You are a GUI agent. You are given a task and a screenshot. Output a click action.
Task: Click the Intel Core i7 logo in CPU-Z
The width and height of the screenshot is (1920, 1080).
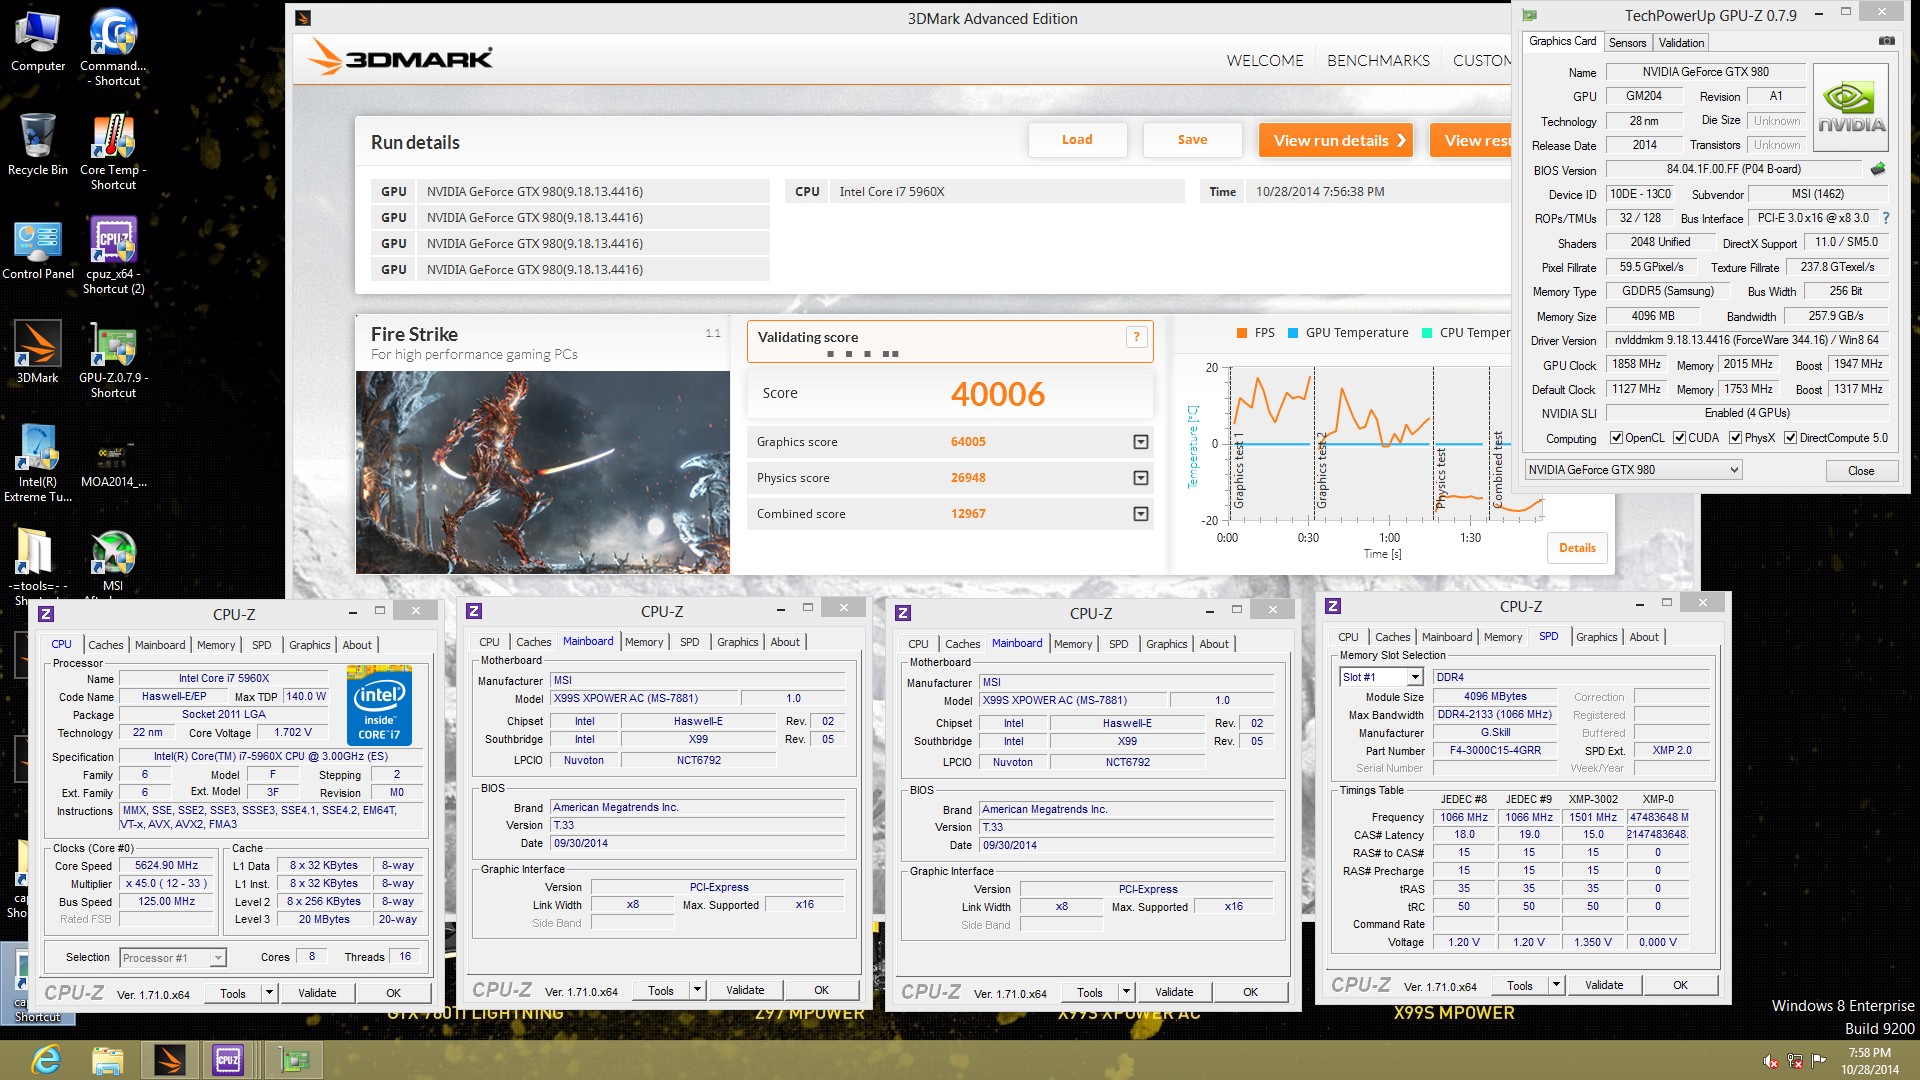379,706
